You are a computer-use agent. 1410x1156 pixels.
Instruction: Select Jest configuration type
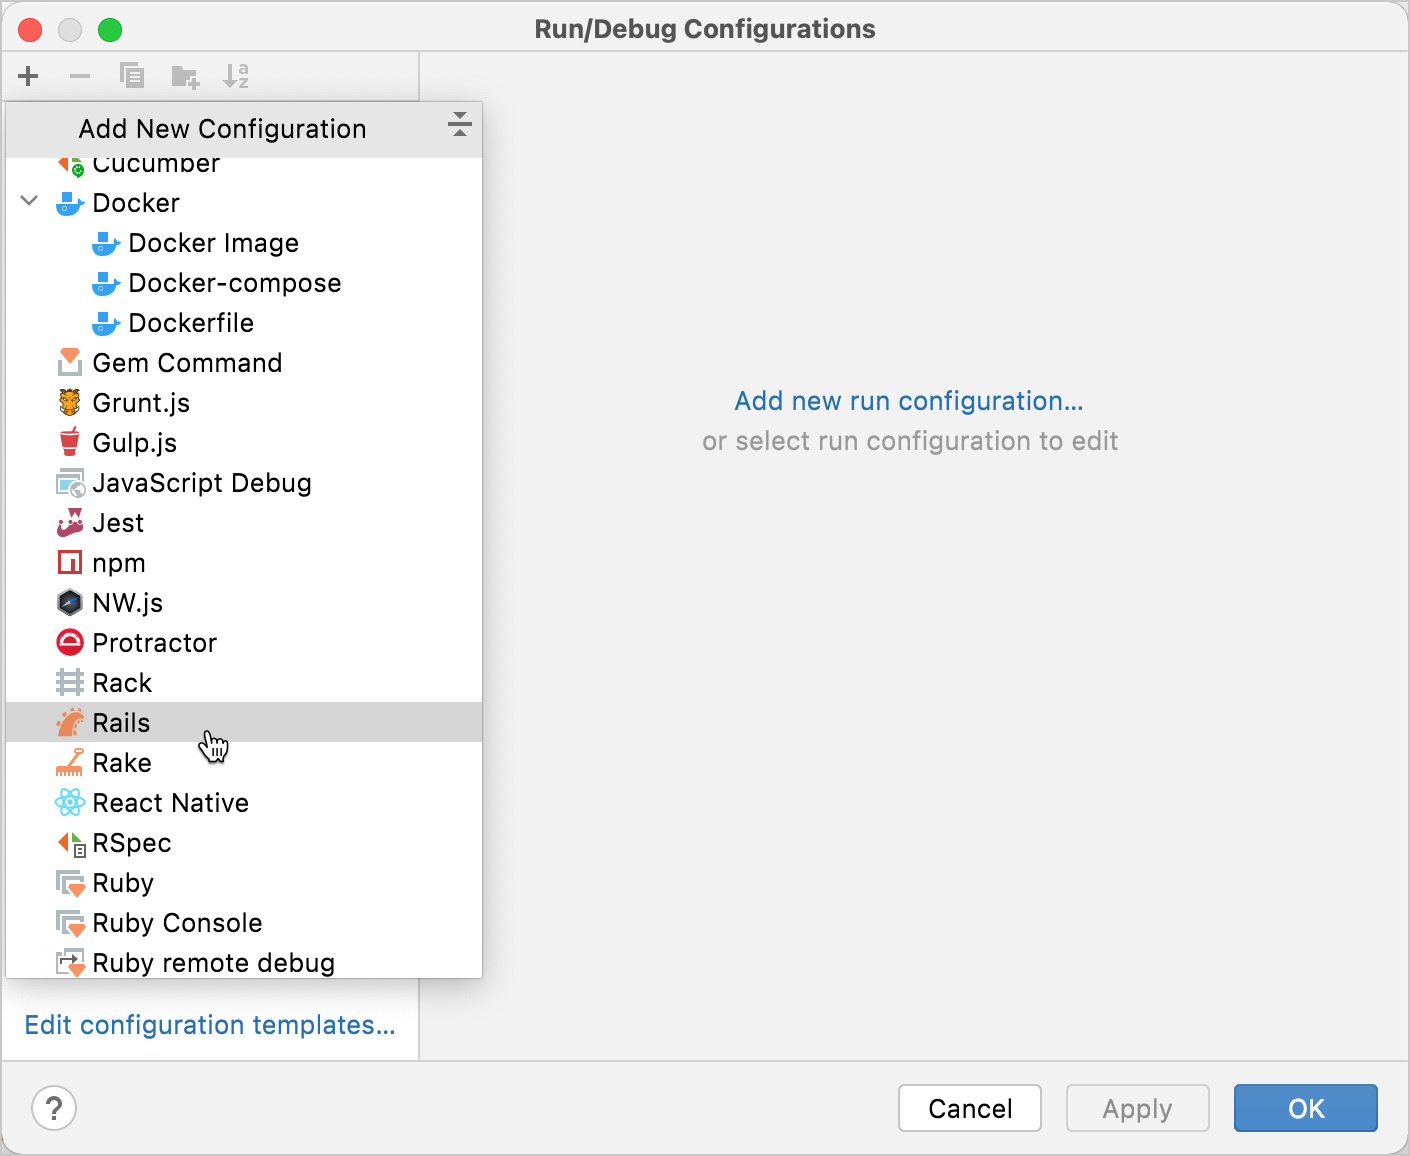[x=118, y=523]
